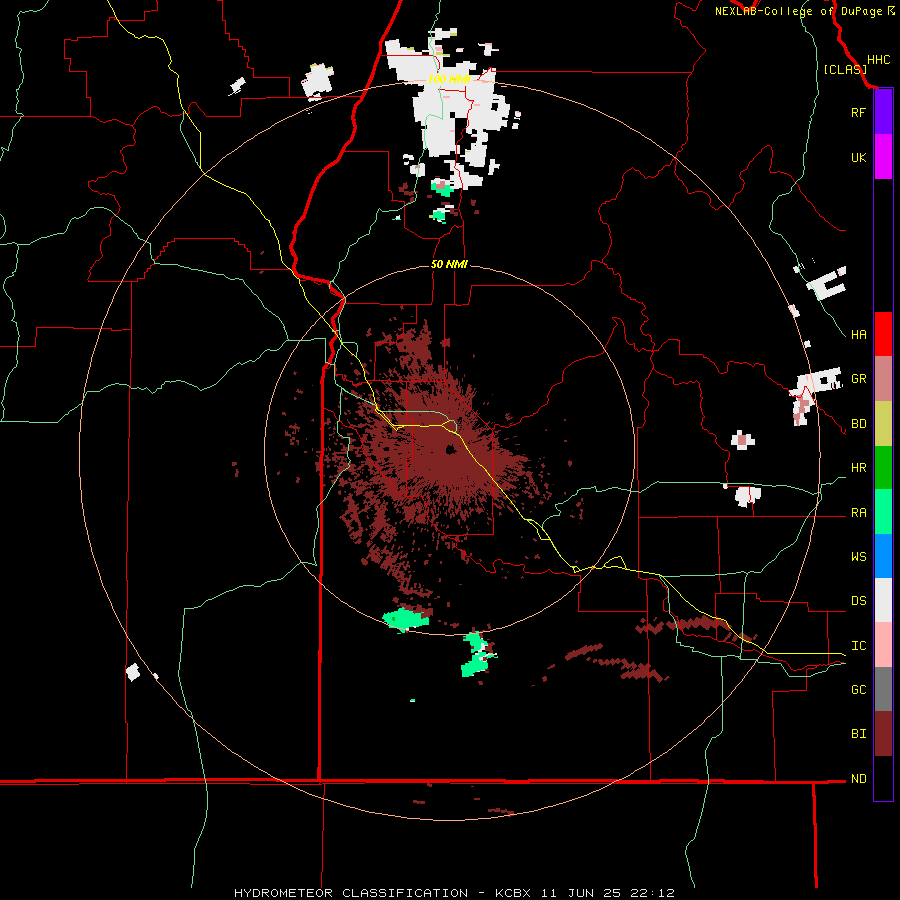Viewport: 900px width, 900px height.
Task: Click the HYDROMETEOR CLASSIFICATION title text
Action: tap(351, 893)
